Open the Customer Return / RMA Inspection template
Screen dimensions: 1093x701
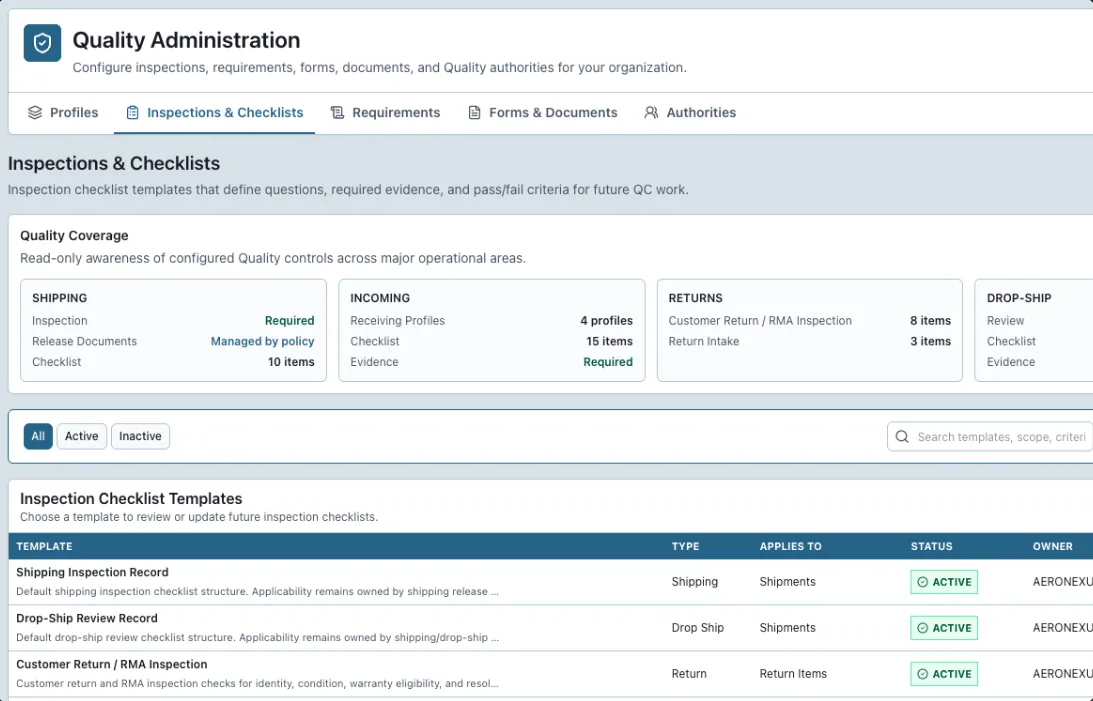click(112, 664)
